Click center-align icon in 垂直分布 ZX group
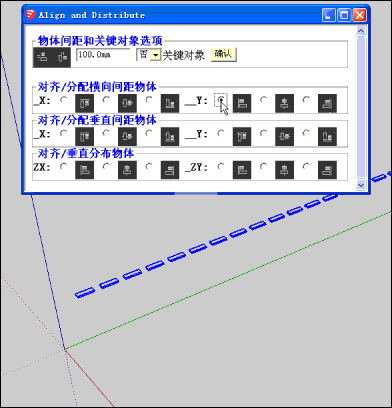The width and height of the screenshot is (392, 408). click(x=127, y=170)
